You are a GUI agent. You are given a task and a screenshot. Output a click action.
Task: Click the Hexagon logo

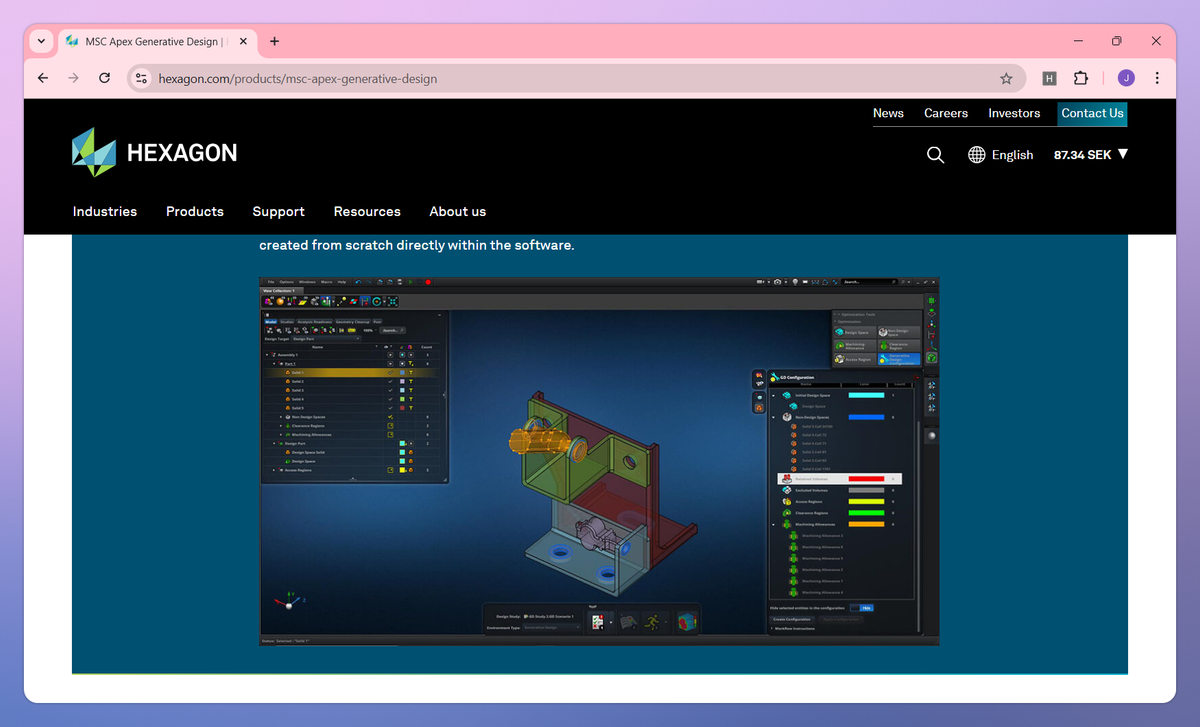coord(154,153)
